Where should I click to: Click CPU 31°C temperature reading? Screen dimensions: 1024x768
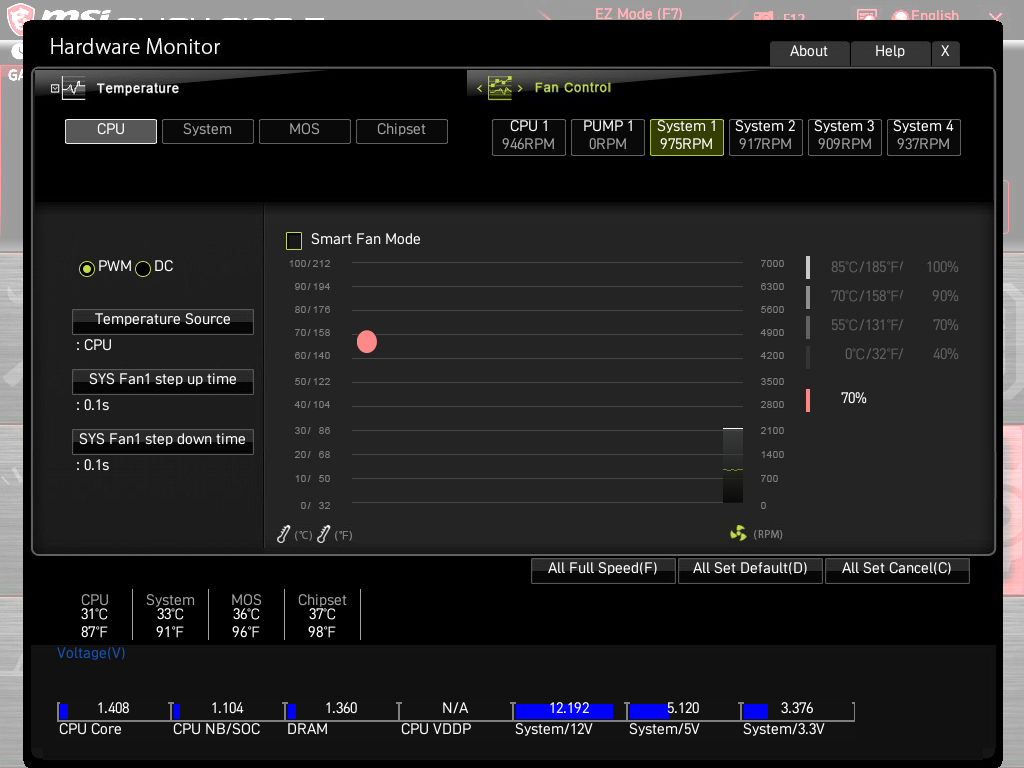click(95, 615)
